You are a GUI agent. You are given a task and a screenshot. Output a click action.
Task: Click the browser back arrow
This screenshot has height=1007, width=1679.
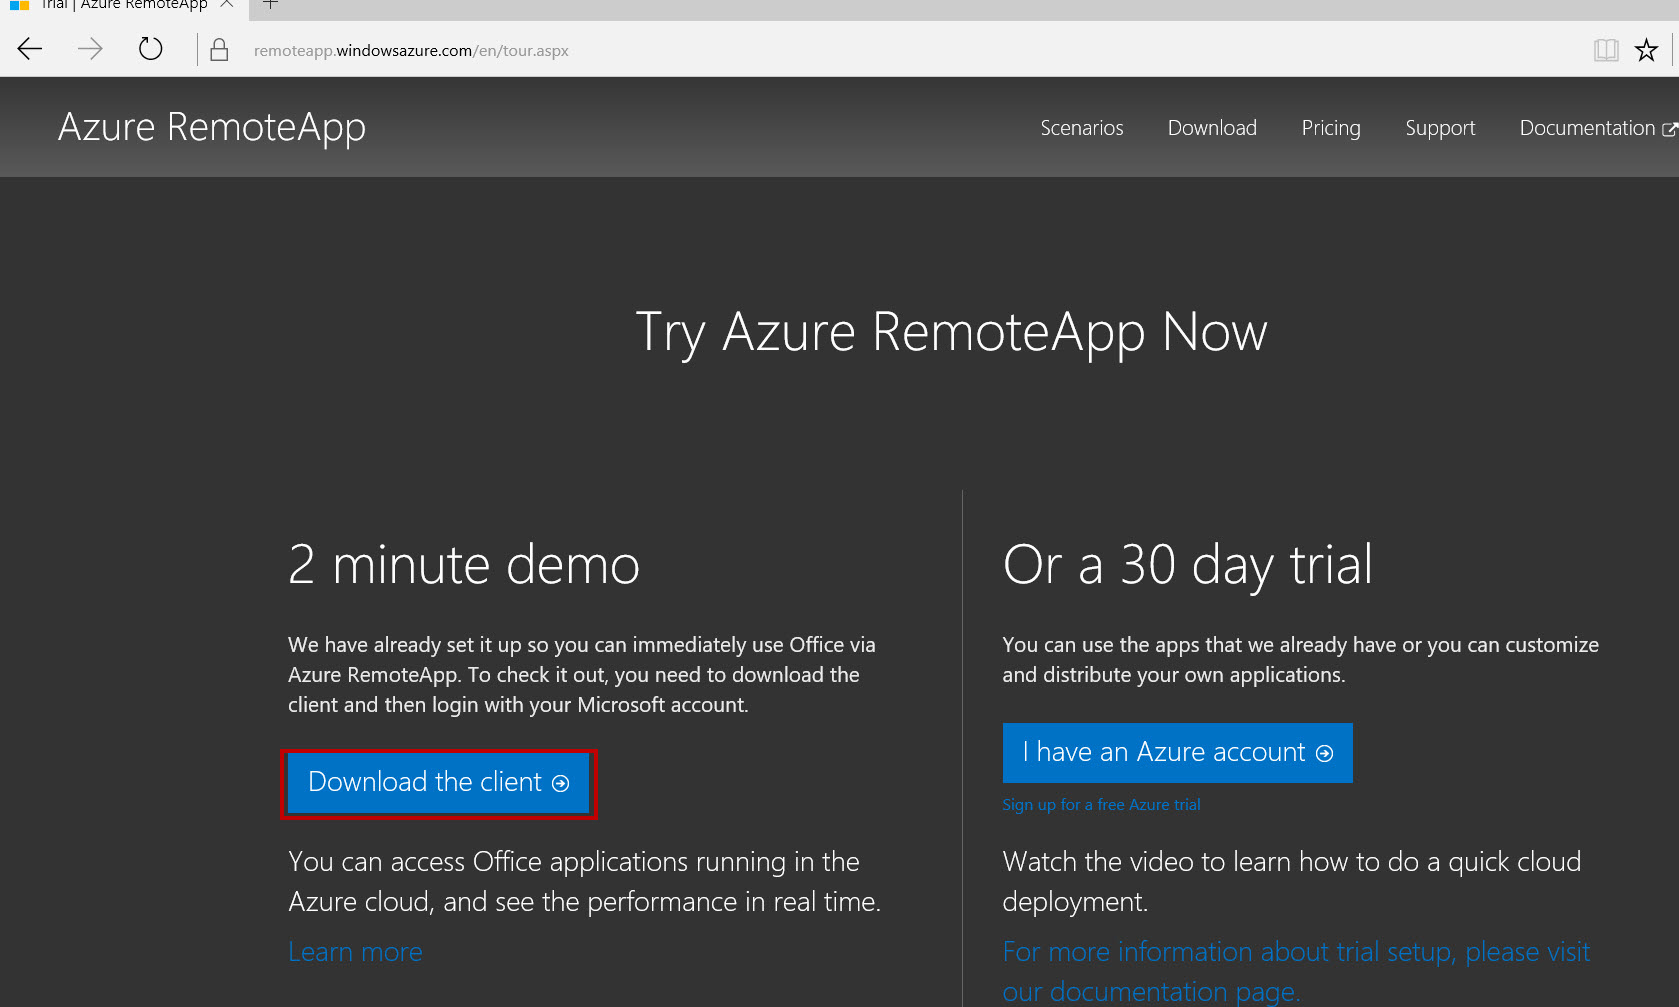pos(30,49)
